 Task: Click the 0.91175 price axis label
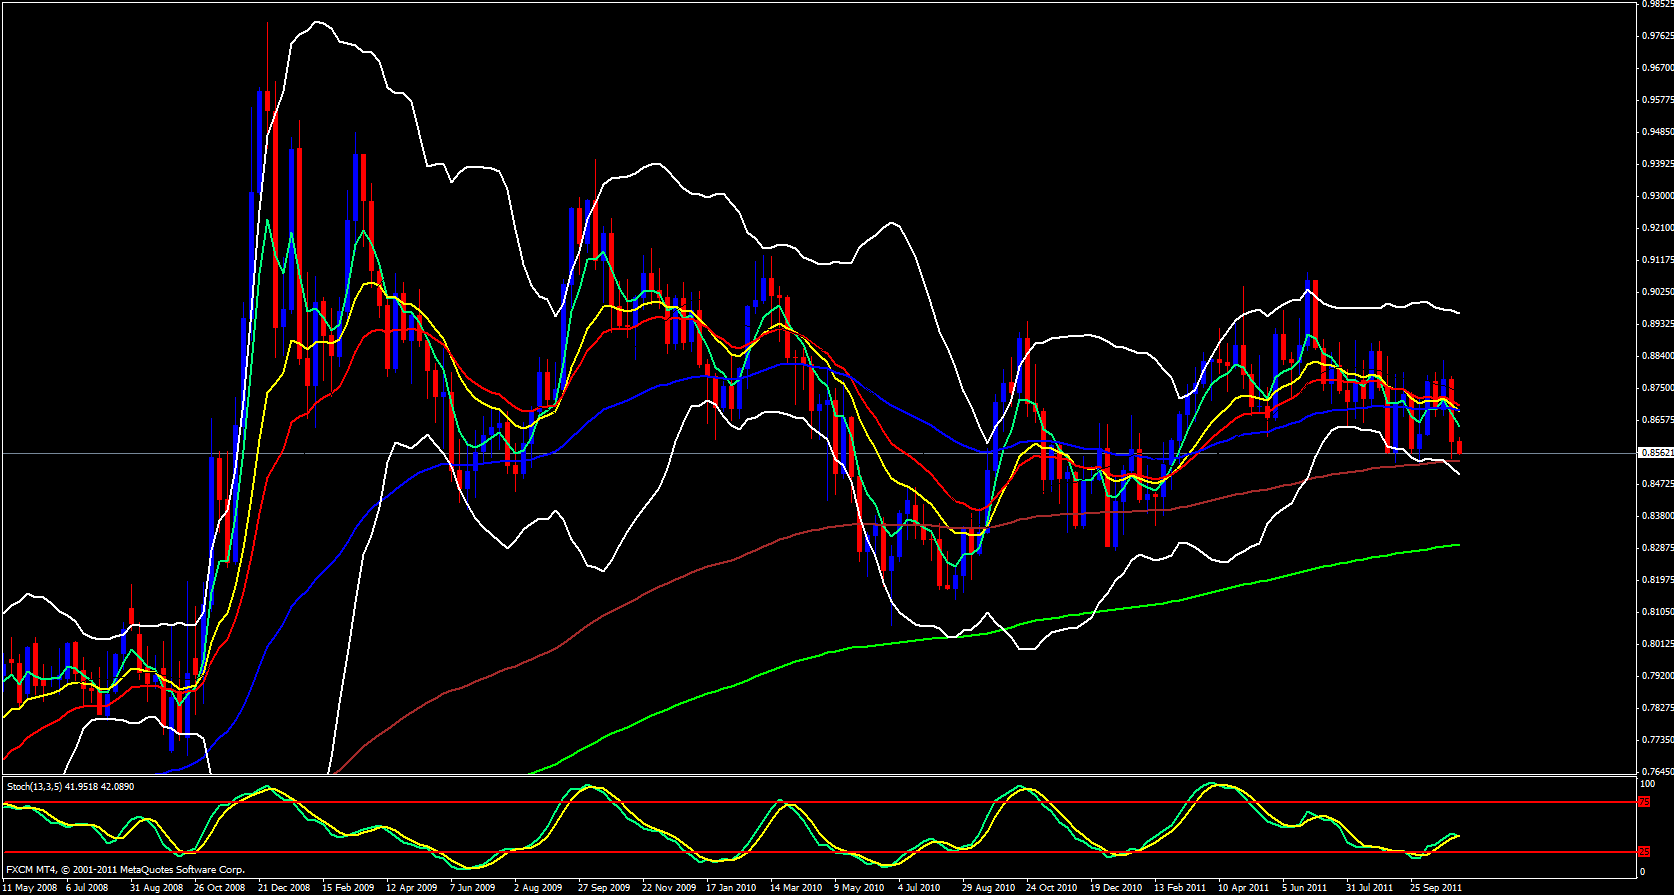coord(1657,260)
